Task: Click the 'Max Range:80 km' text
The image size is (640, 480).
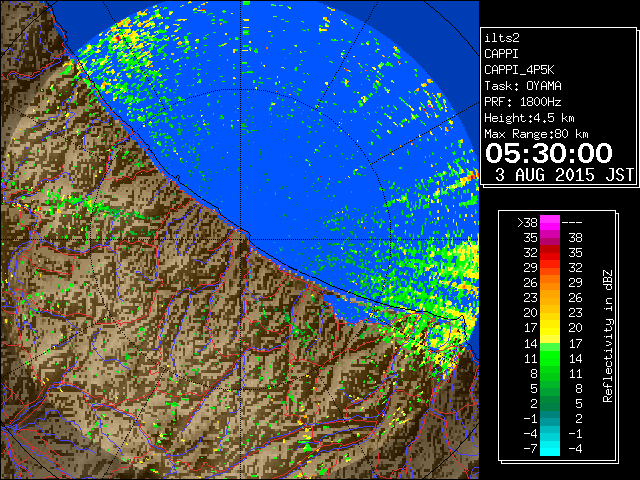Action: pyautogui.click(x=536, y=134)
